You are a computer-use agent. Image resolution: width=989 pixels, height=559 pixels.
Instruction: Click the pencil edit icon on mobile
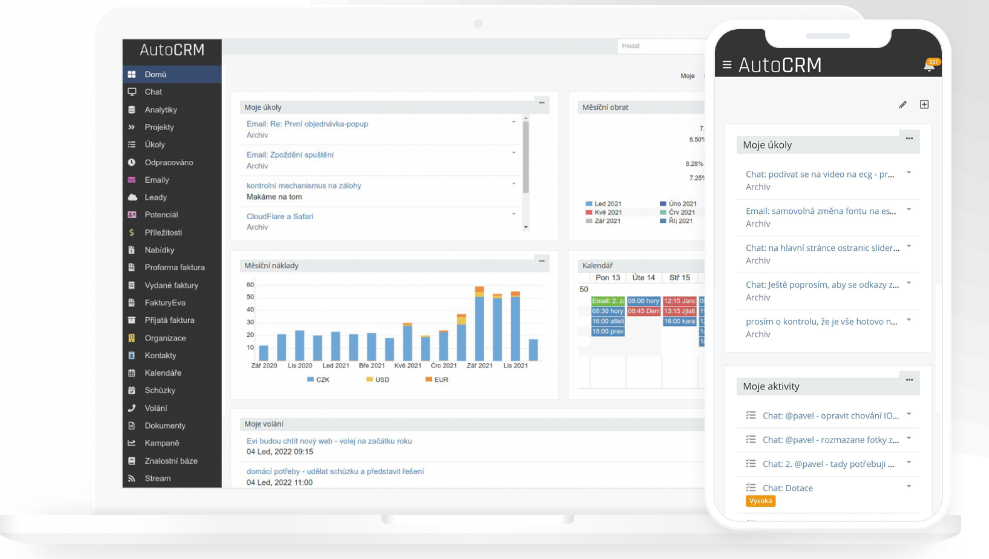[903, 104]
